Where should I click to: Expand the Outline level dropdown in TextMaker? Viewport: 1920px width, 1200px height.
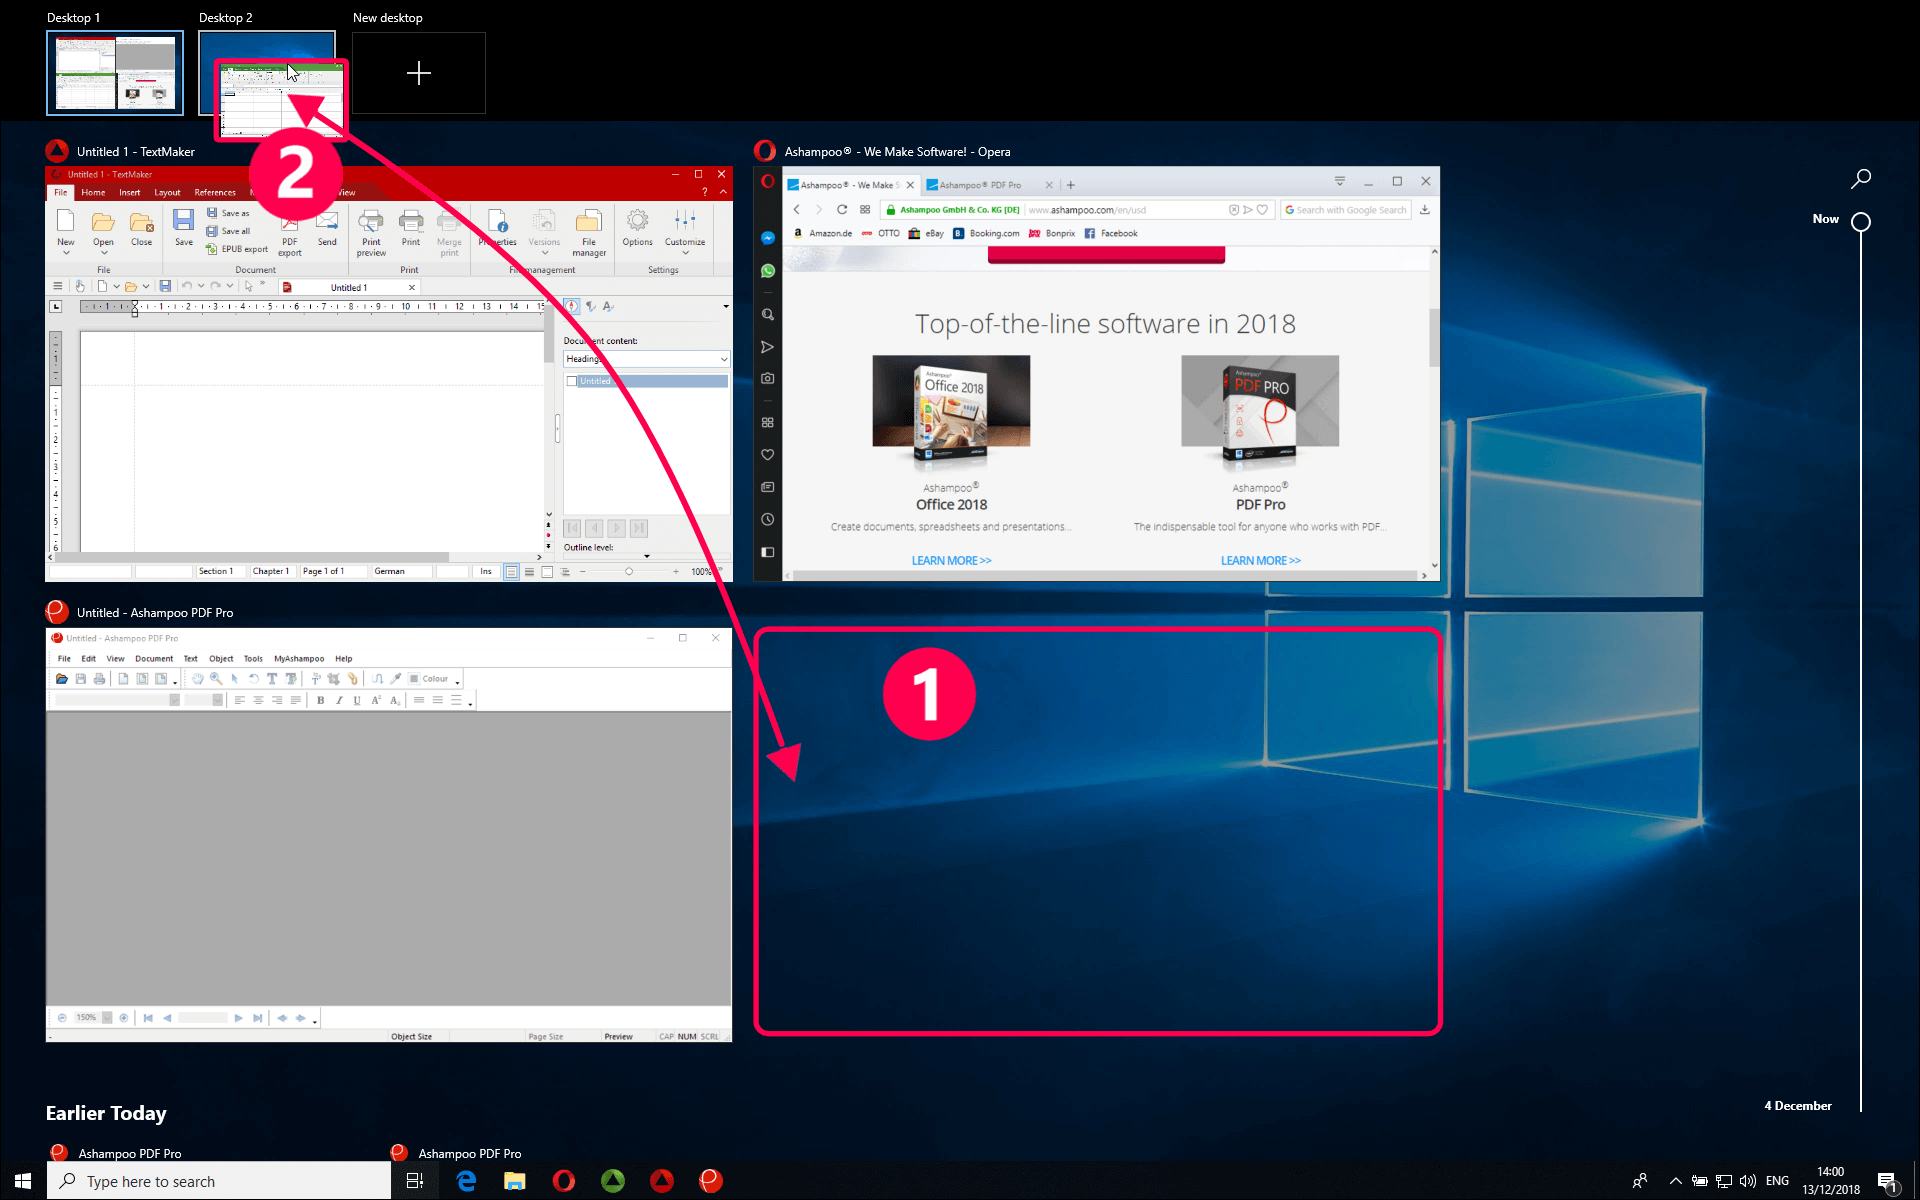pos(646,556)
